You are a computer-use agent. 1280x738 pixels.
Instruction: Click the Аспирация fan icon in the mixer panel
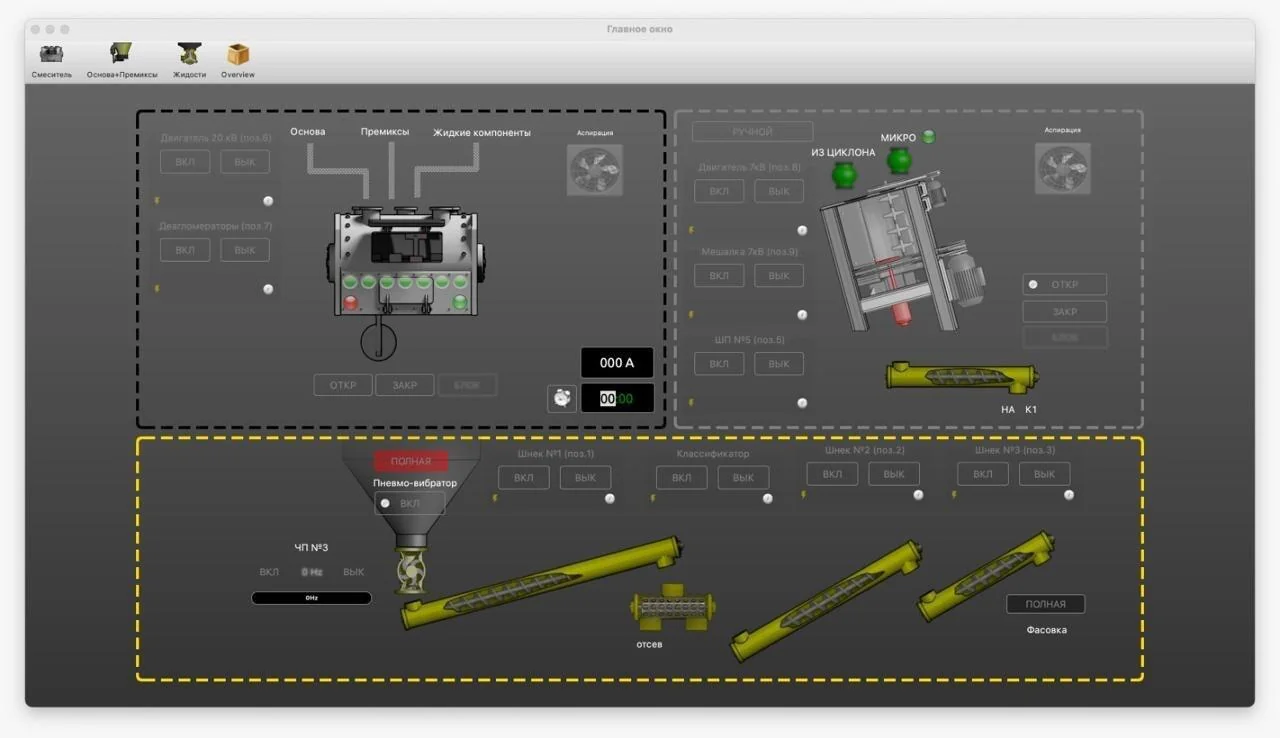(x=595, y=170)
